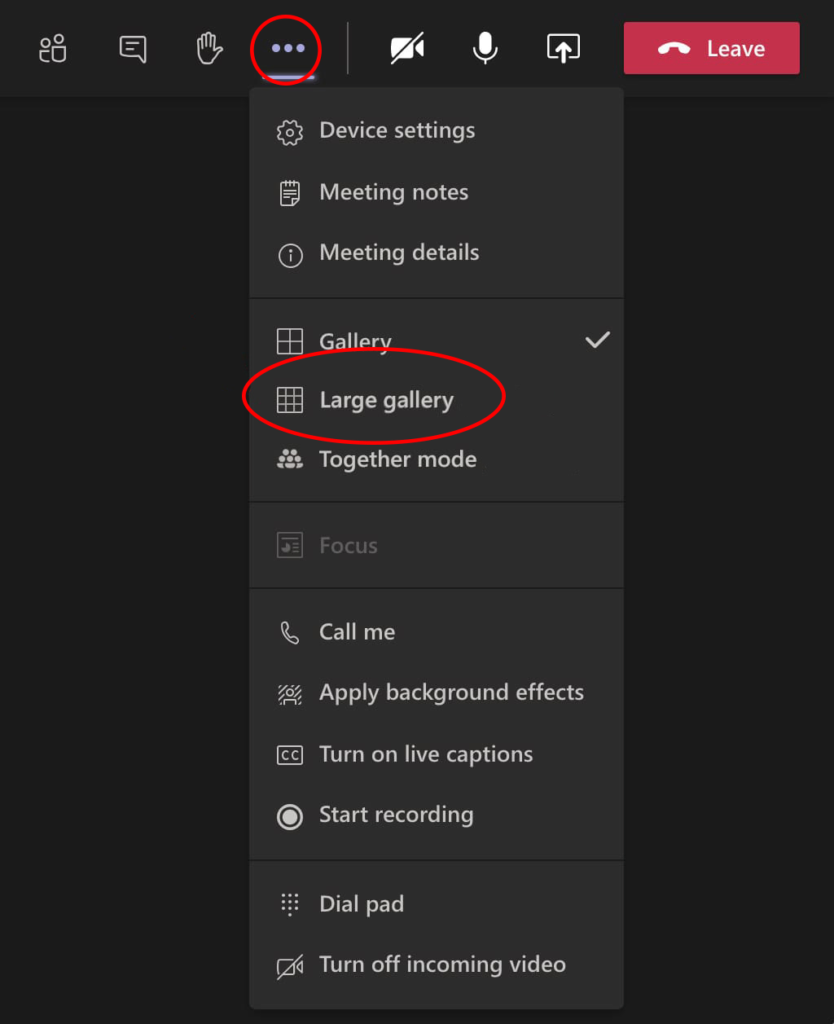
Task: Start recording the meeting
Action: coord(395,815)
